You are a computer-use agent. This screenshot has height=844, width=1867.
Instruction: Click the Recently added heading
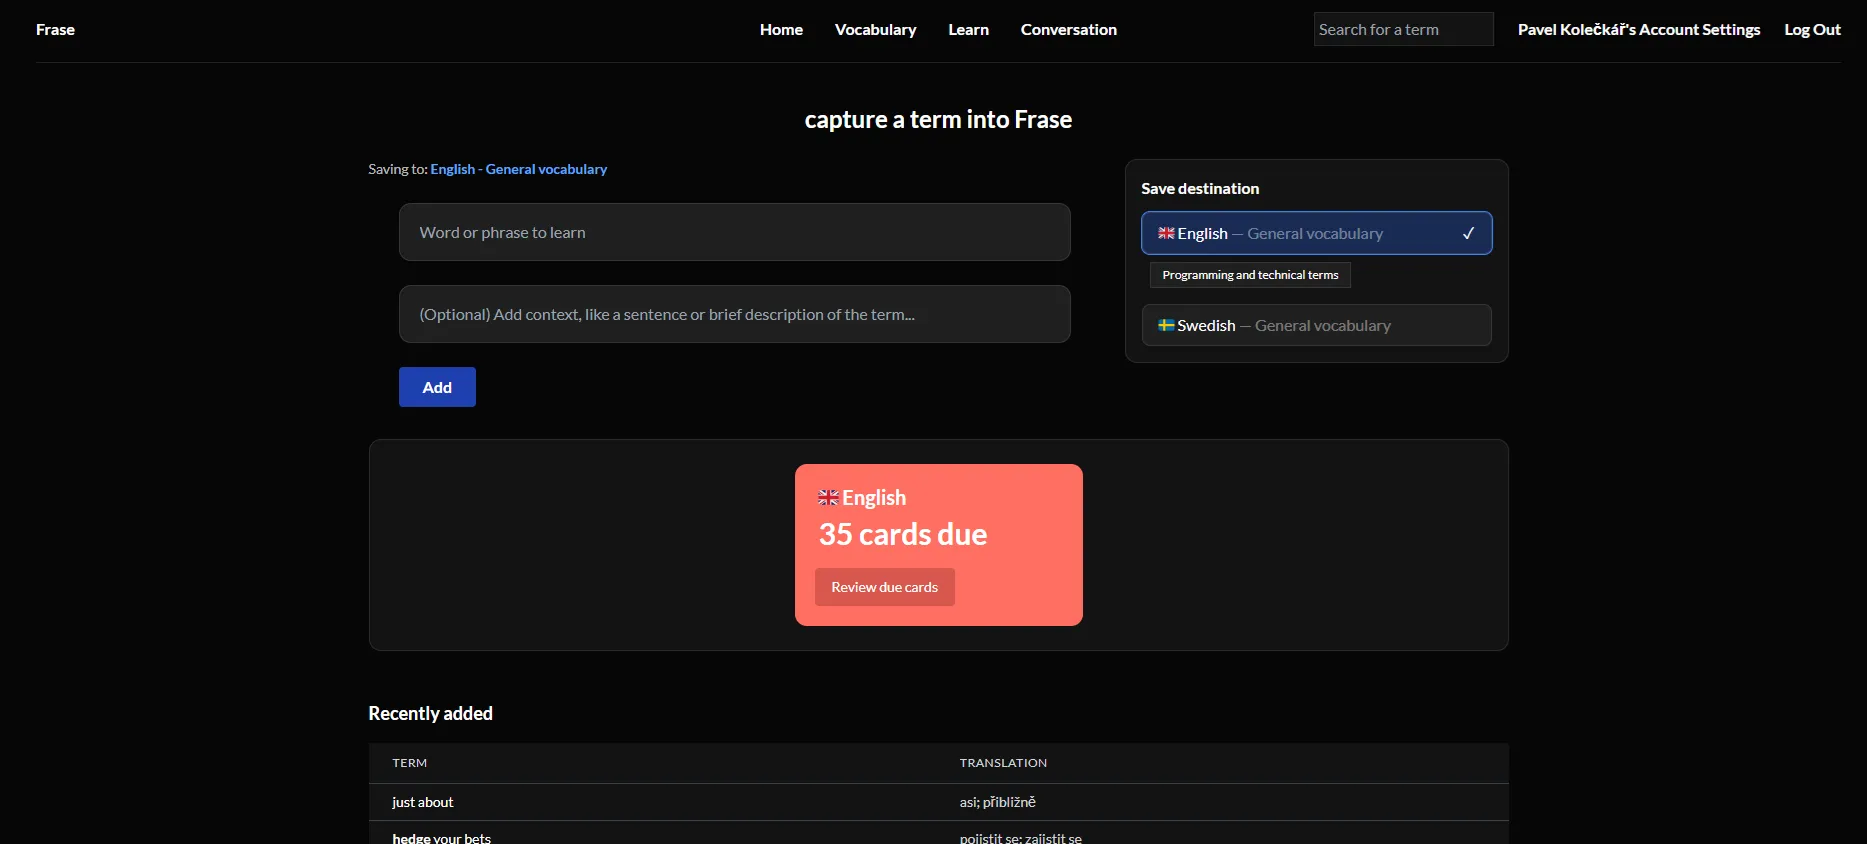(430, 713)
